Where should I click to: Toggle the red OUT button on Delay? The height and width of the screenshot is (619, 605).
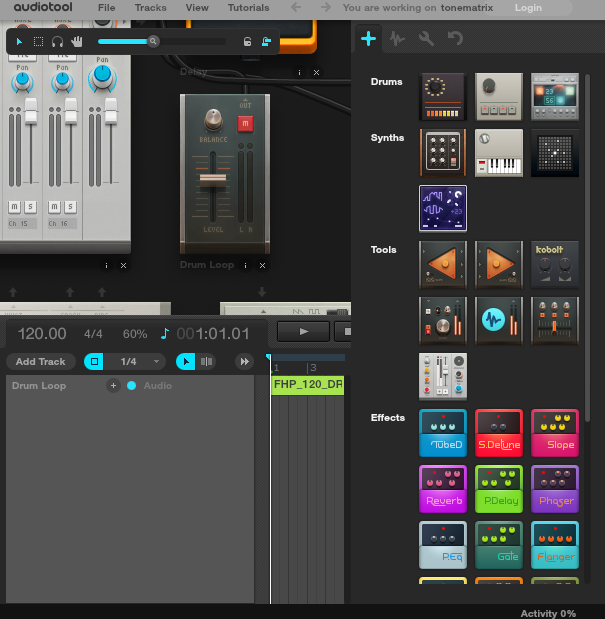coord(245,123)
